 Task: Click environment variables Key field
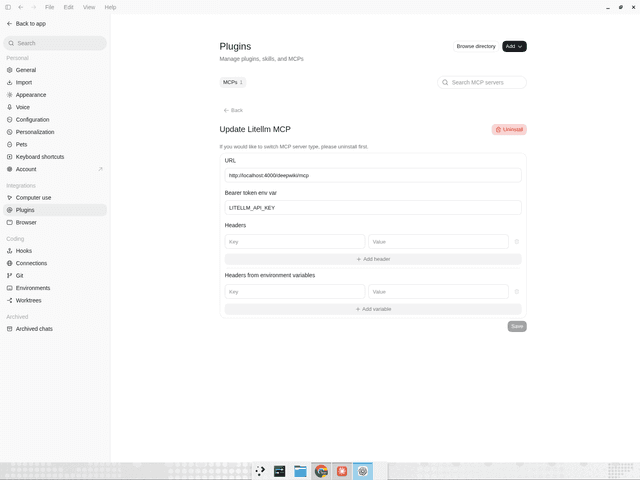[x=295, y=292]
